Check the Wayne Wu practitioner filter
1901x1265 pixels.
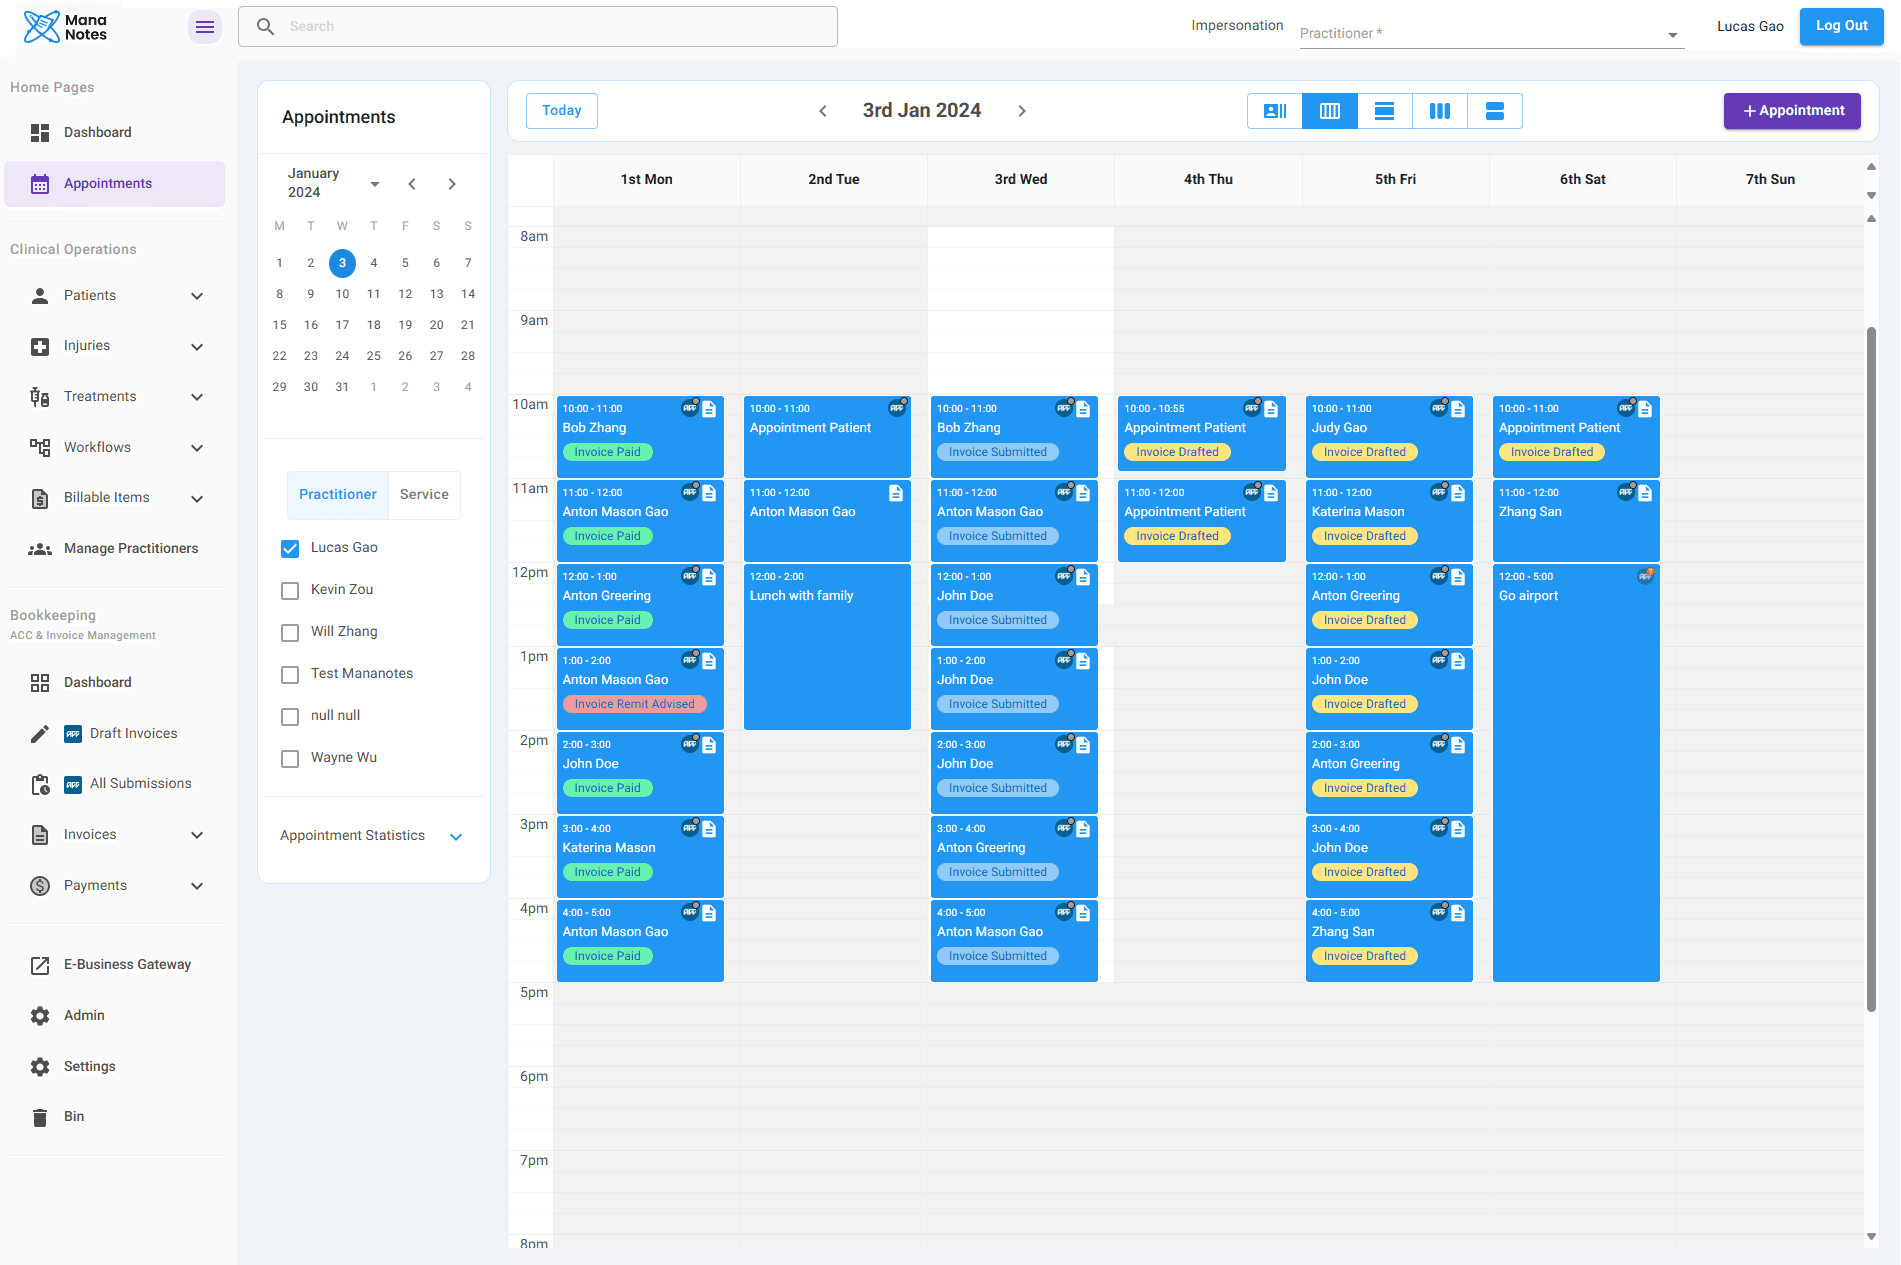click(x=290, y=758)
